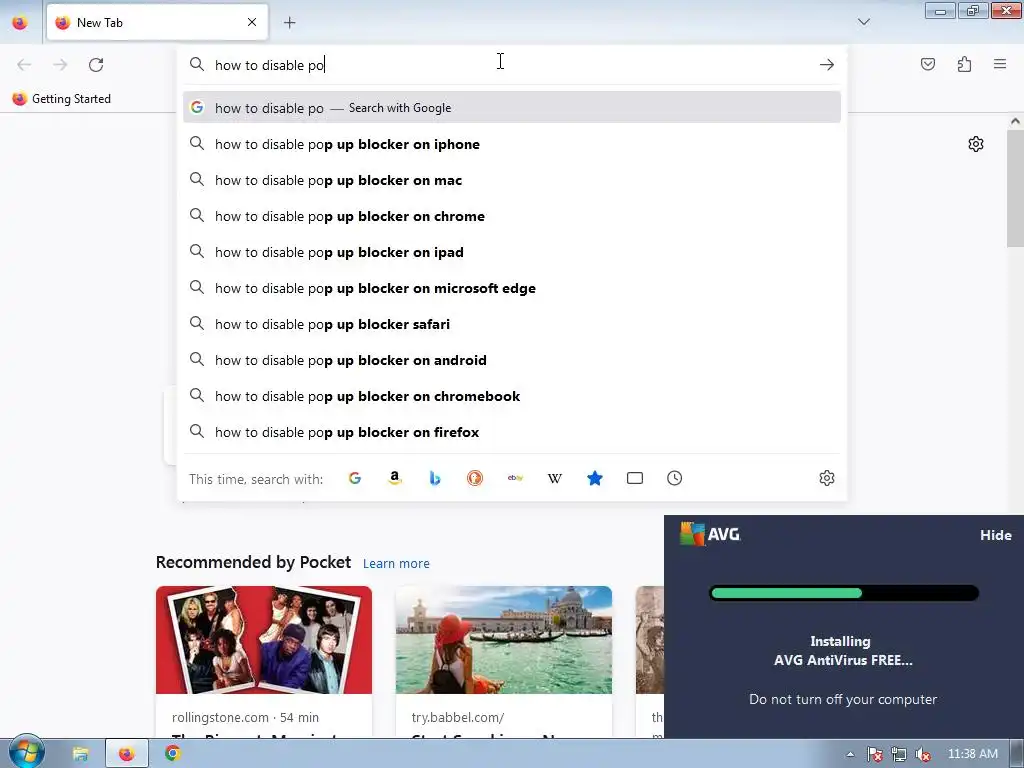Image resolution: width=1024 pixels, height=768 pixels.
Task: Open Action Center flag tray icon
Action: pyautogui.click(x=874, y=754)
